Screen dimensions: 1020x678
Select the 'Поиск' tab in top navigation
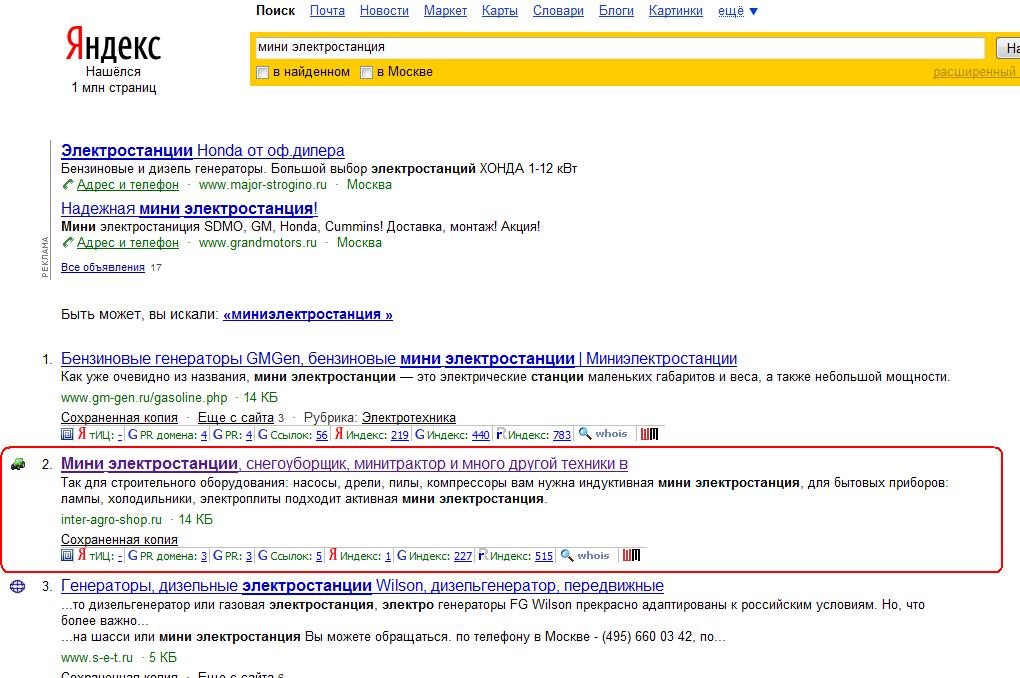275,11
